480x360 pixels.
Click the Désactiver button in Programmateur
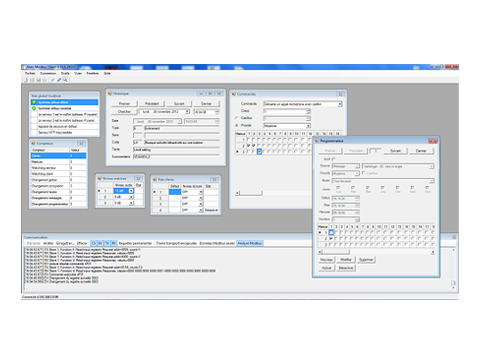tap(346, 268)
